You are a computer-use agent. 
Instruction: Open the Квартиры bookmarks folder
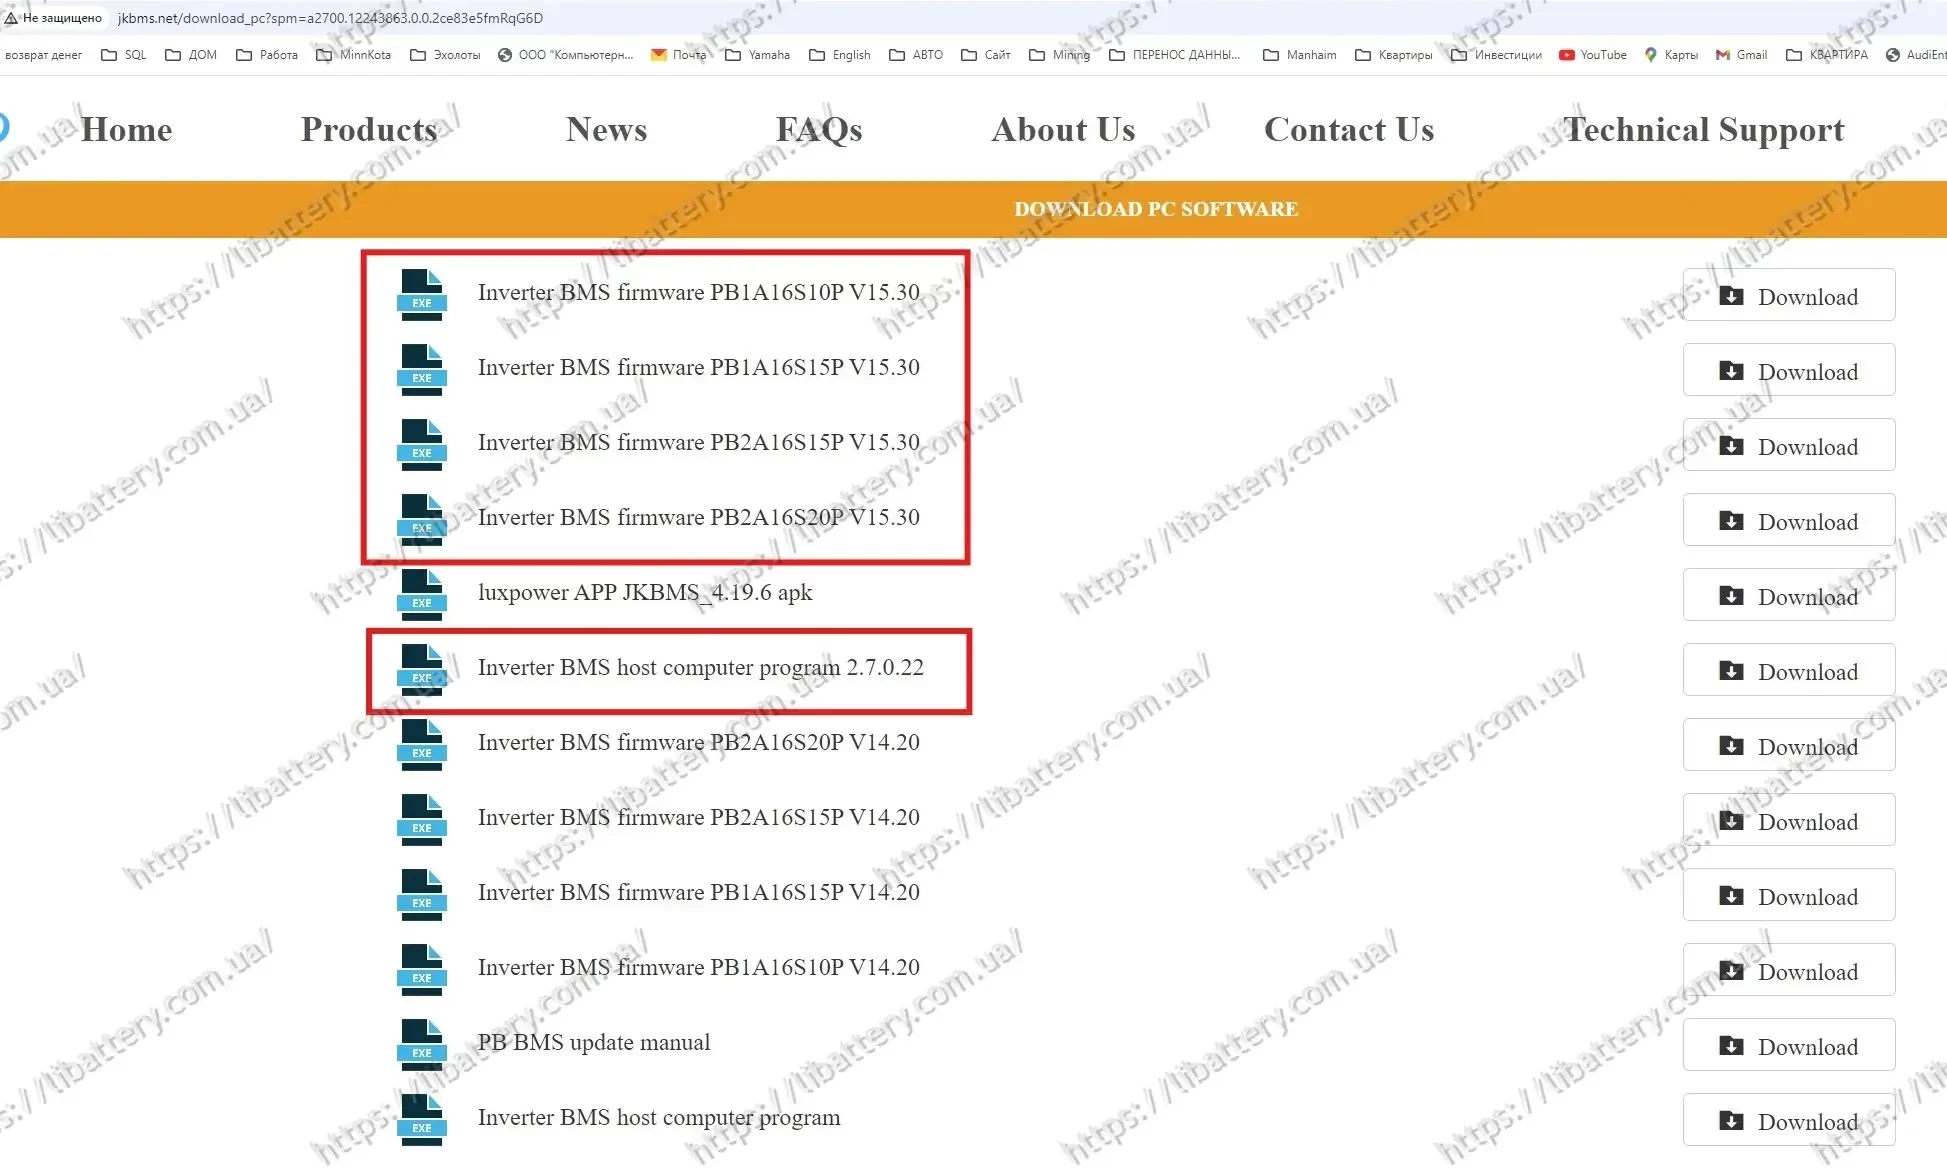click(x=1394, y=55)
